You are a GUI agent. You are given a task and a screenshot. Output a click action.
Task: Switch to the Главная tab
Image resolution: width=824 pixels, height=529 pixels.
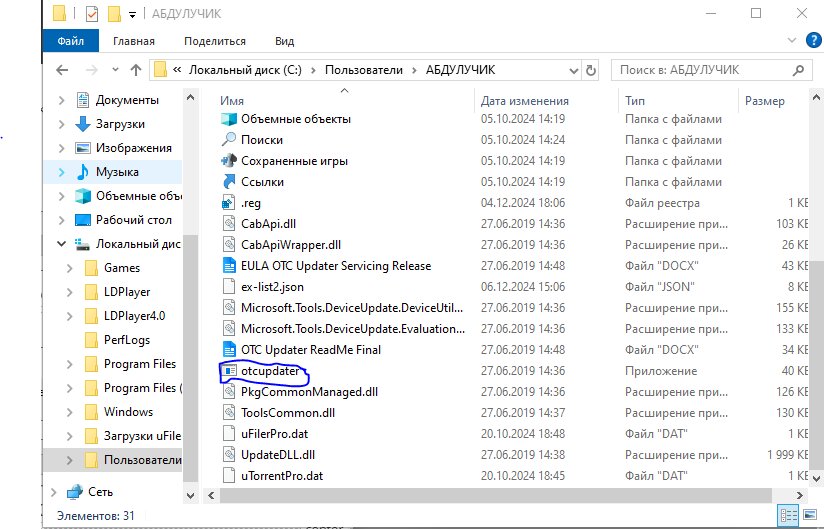[x=133, y=41]
